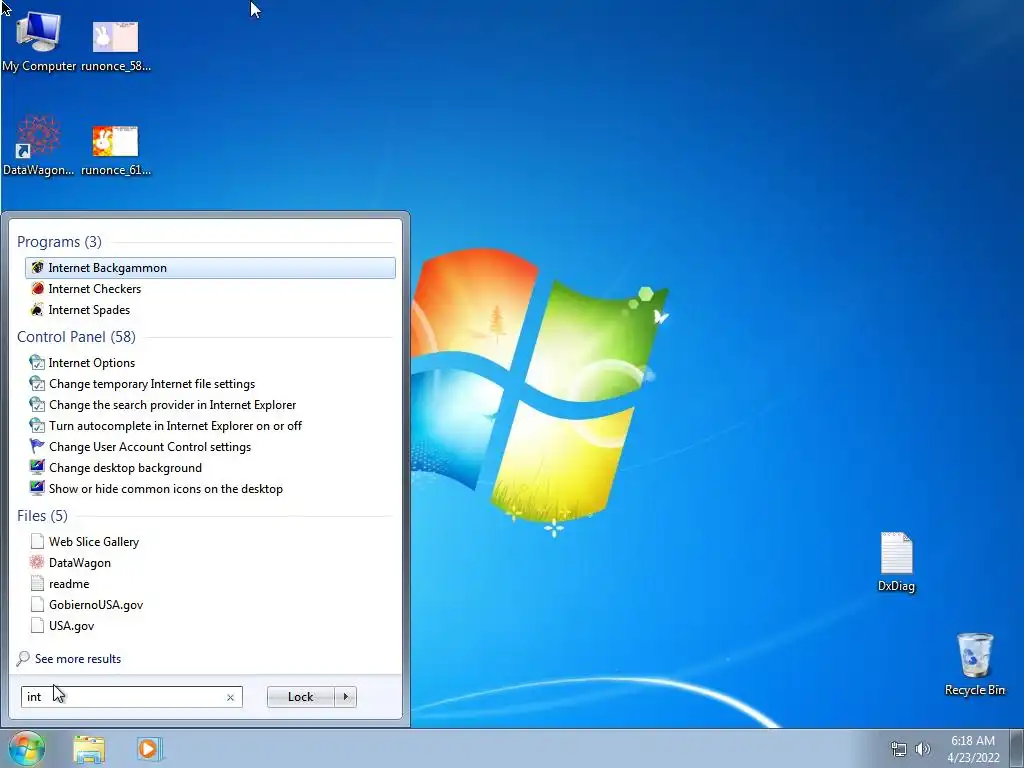Screen dimensions: 1024x768
Task: Open the Recycle Bin
Action: 974,664
